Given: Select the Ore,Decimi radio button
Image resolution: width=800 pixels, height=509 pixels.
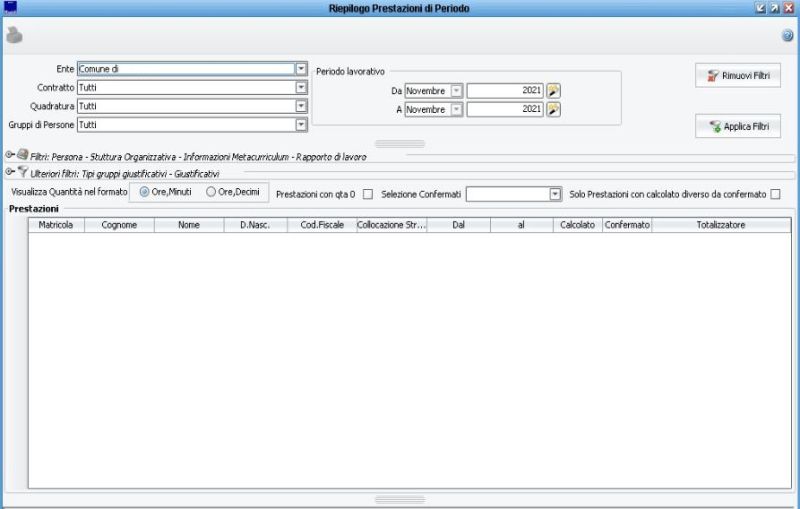Looking at the screenshot, I should tap(211, 191).
